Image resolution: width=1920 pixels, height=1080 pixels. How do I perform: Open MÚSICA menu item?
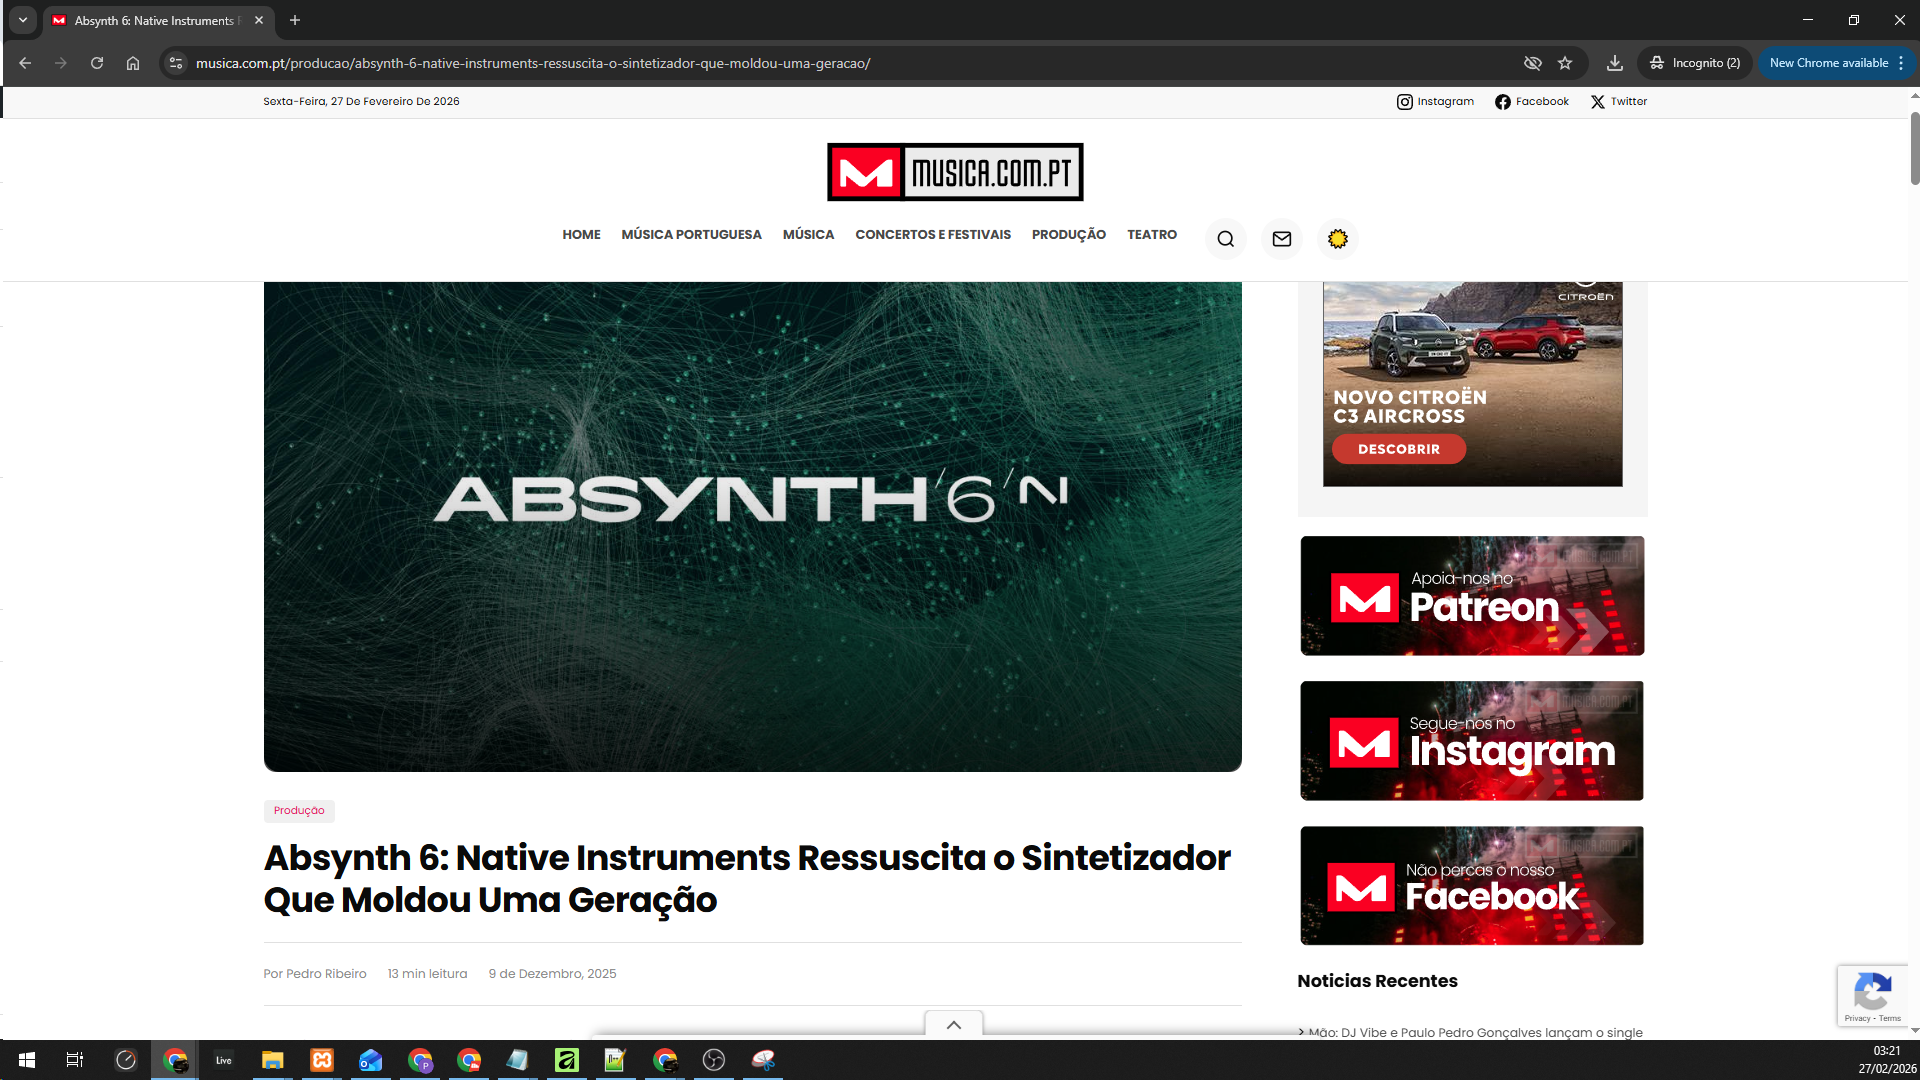coord(808,235)
